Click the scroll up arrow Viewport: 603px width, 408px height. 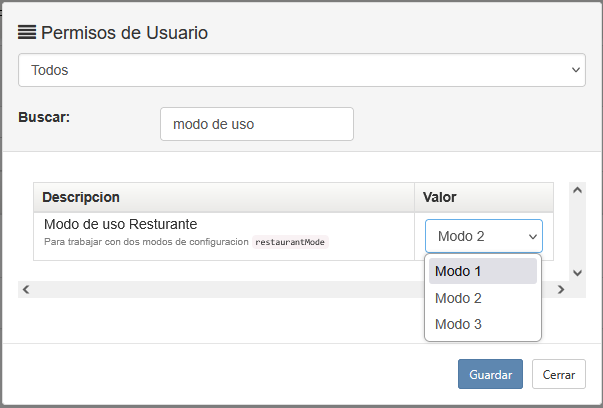[577, 190]
